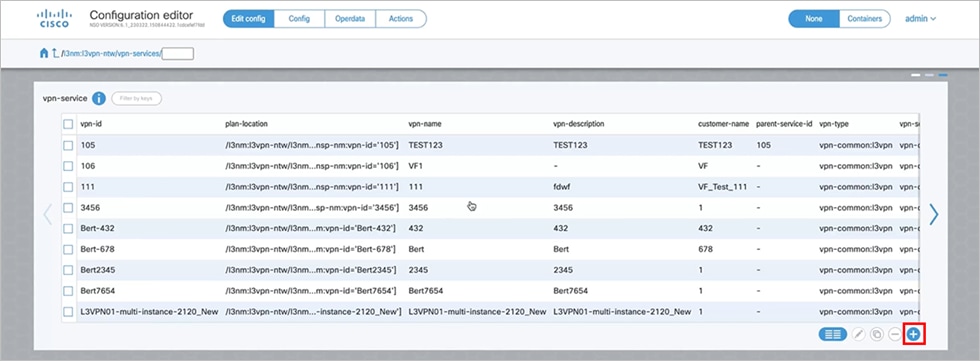980x361 pixels.
Task: Select the None view option
Action: (814, 19)
